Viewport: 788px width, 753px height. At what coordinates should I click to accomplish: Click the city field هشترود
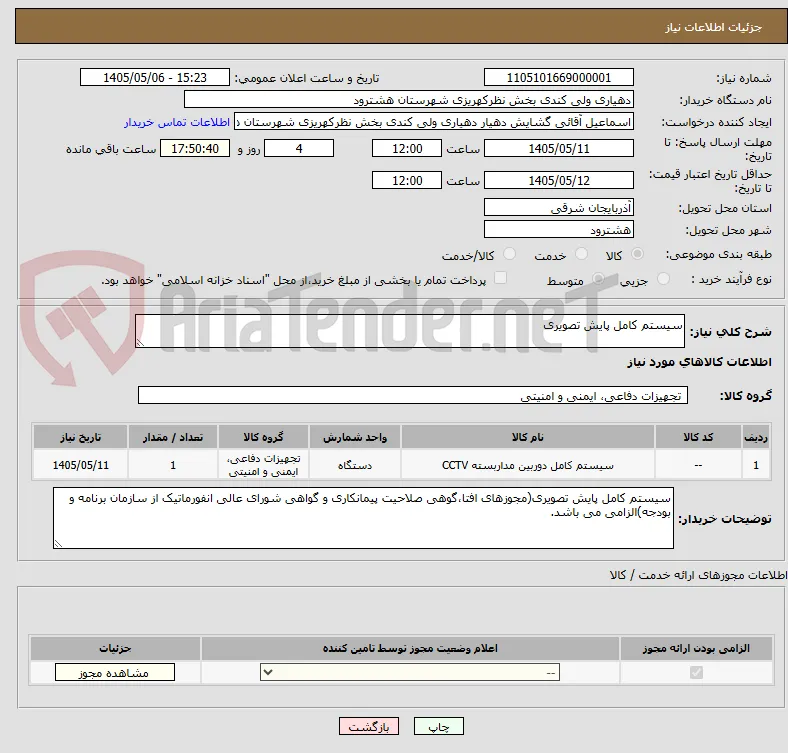pos(558,229)
